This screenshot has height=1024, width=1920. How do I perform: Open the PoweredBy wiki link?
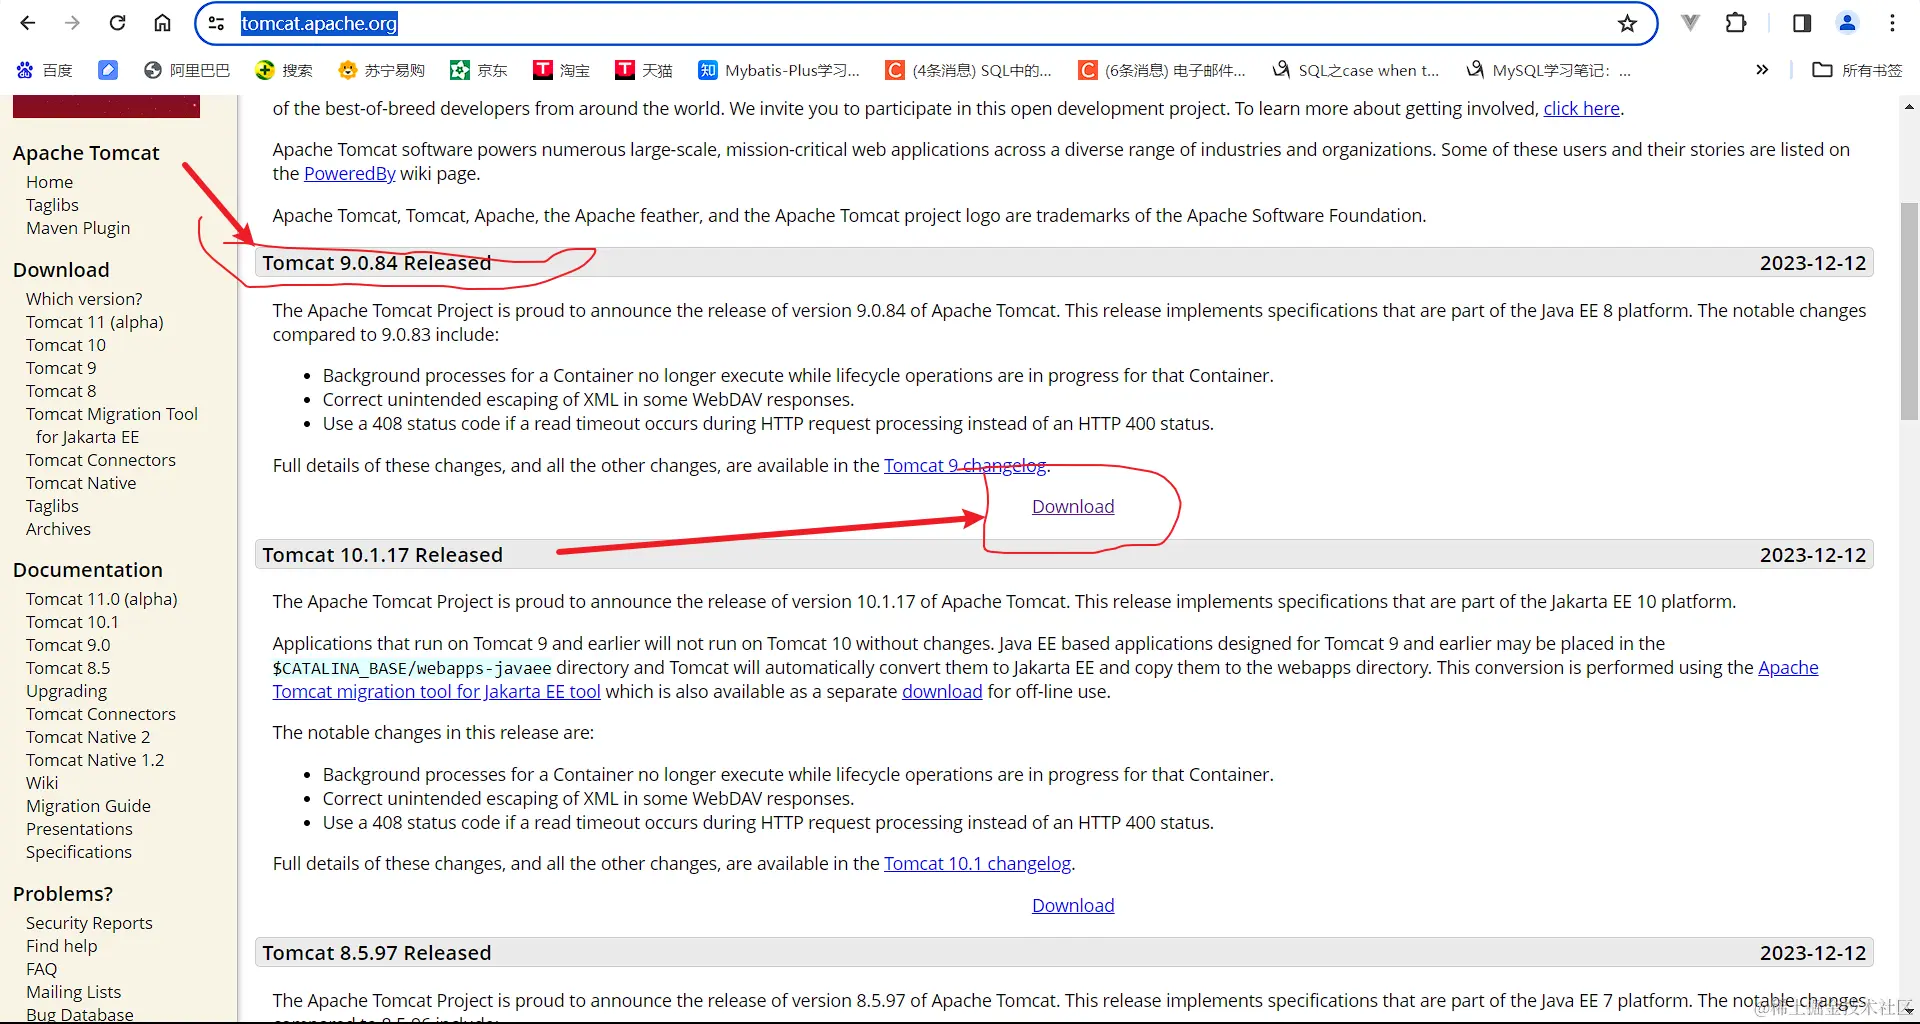coord(350,173)
